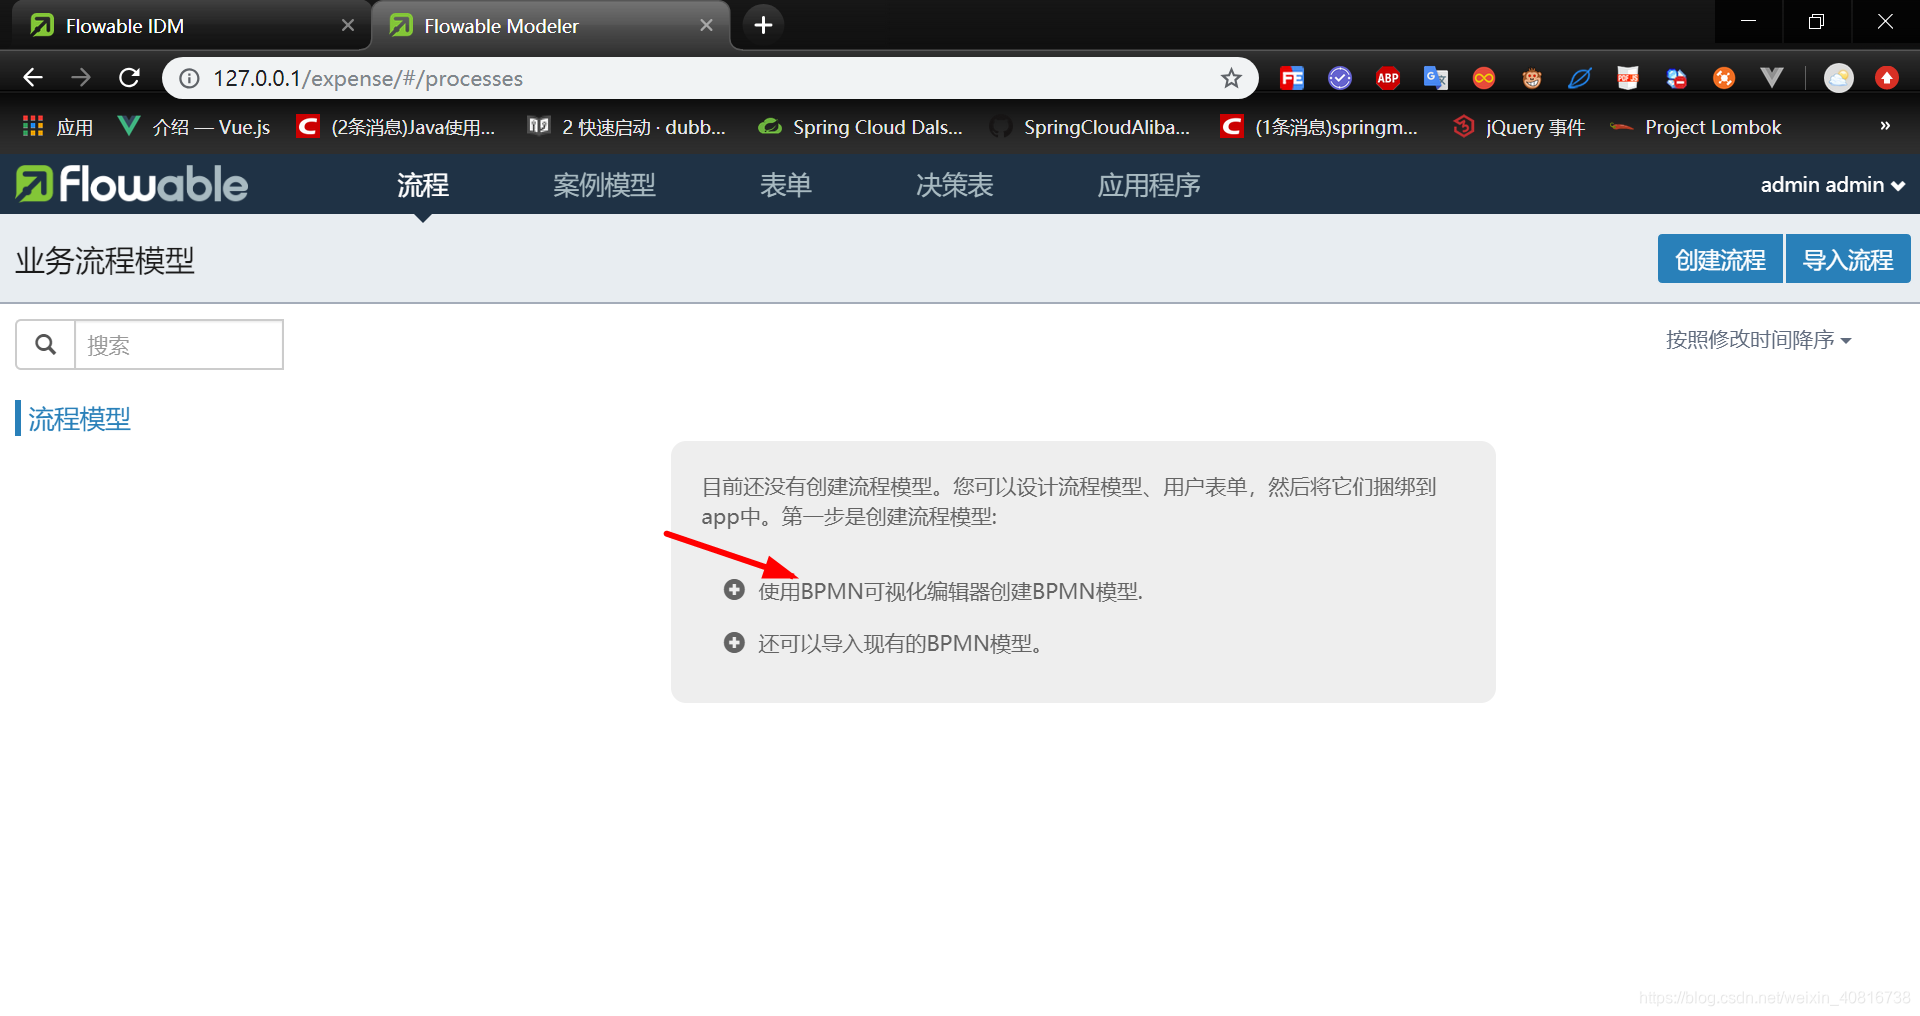This screenshot has width=1920, height=1016.
Task: Open the 案例模型 navigation item
Action: tap(604, 184)
